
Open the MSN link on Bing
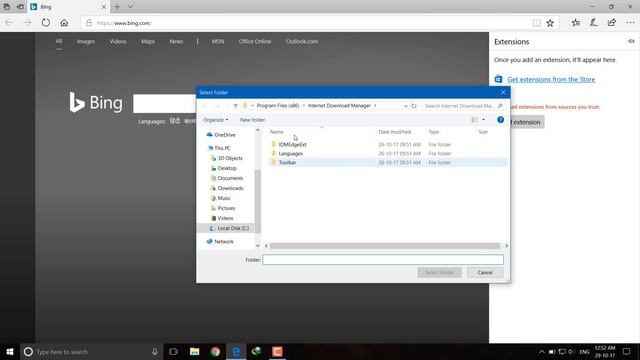tap(218, 41)
